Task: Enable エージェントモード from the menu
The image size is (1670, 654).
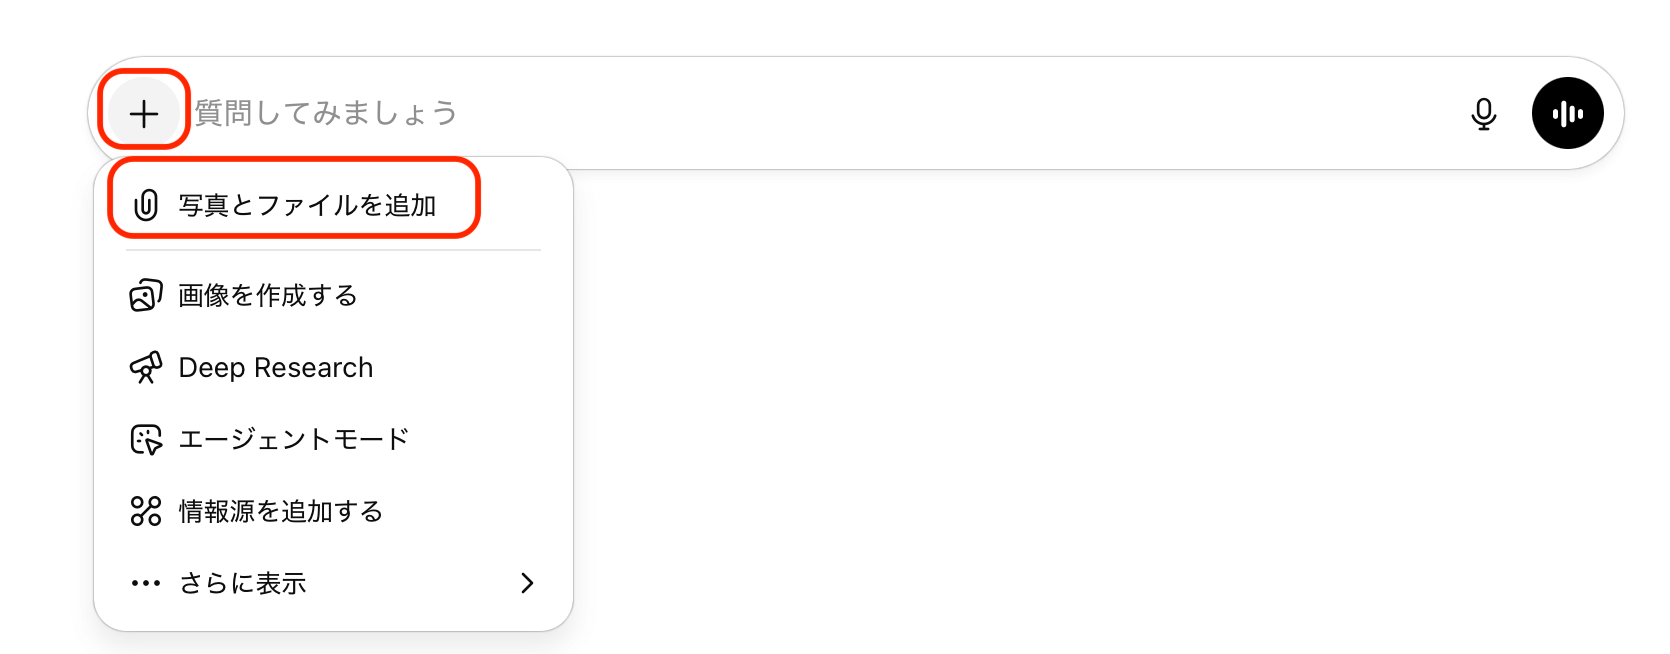Action: click(x=293, y=439)
